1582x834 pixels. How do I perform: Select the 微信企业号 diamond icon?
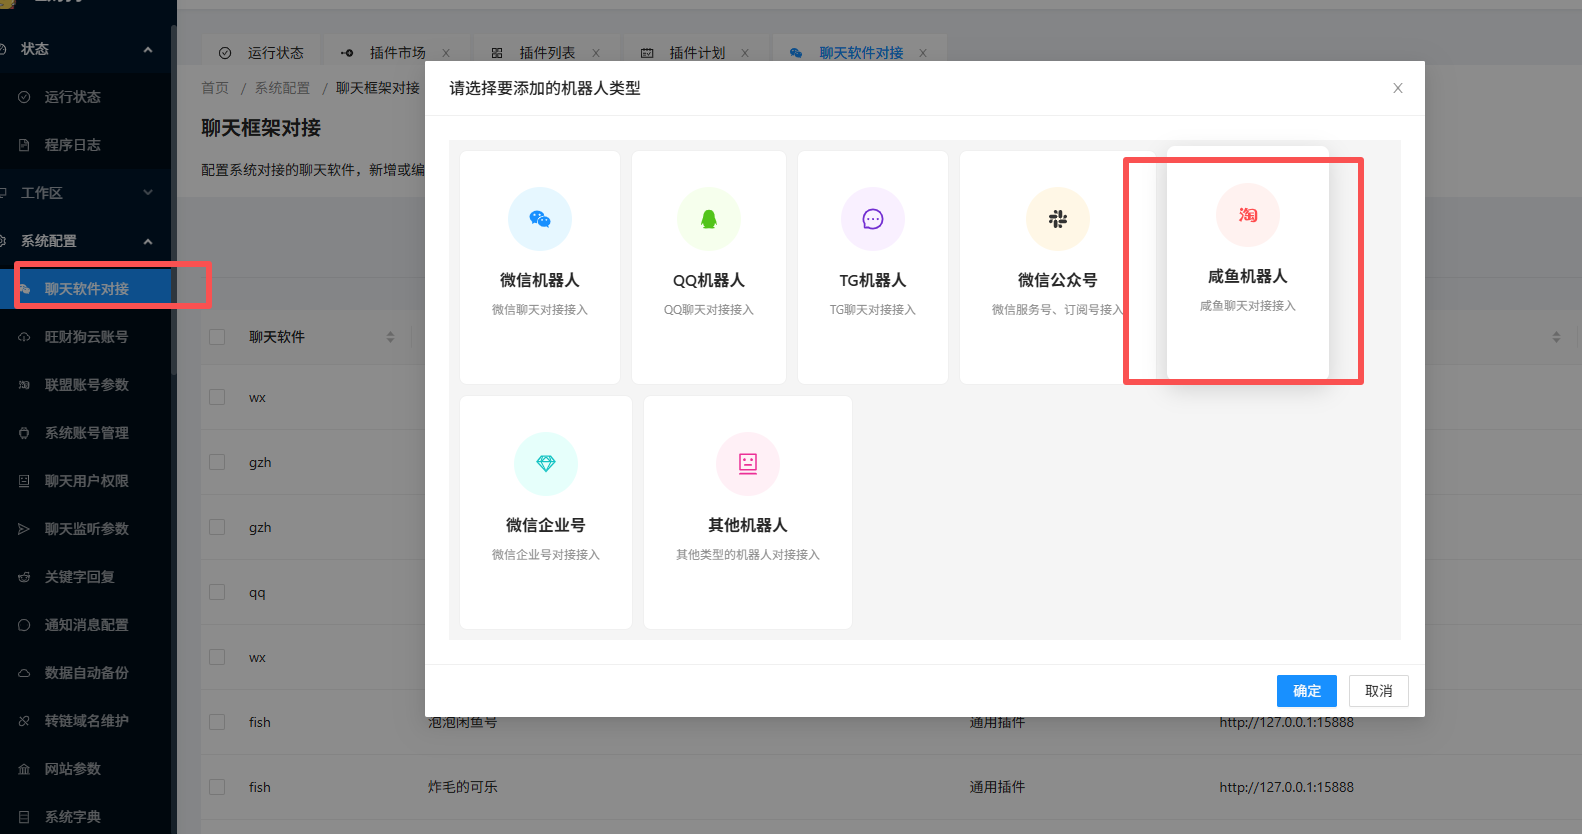(x=545, y=464)
